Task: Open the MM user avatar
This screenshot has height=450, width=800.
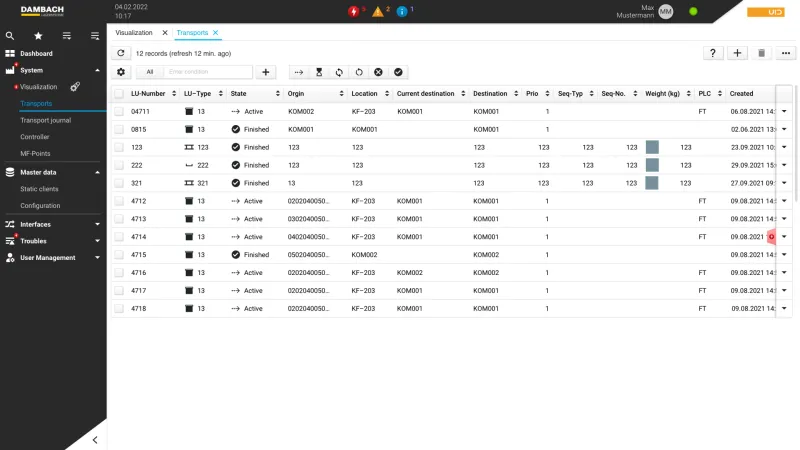Action: point(665,11)
